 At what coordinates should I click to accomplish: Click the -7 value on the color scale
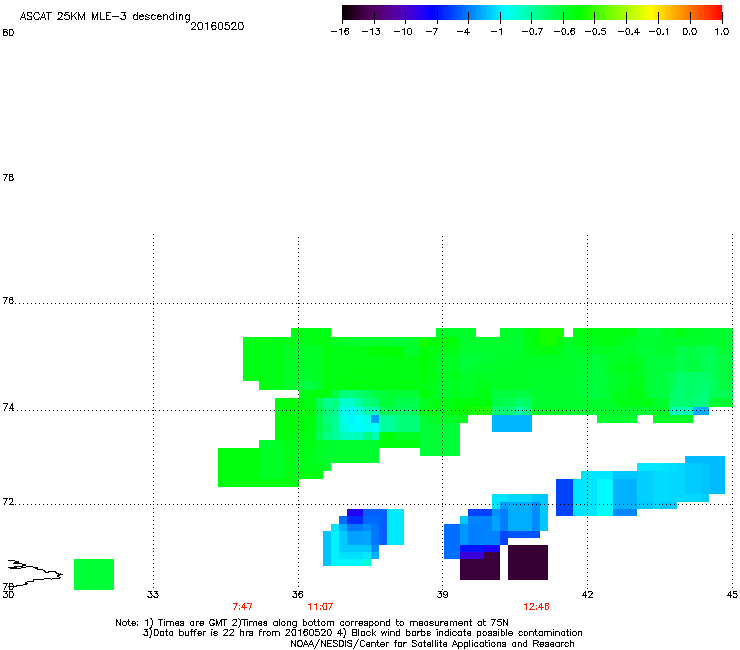tap(431, 32)
